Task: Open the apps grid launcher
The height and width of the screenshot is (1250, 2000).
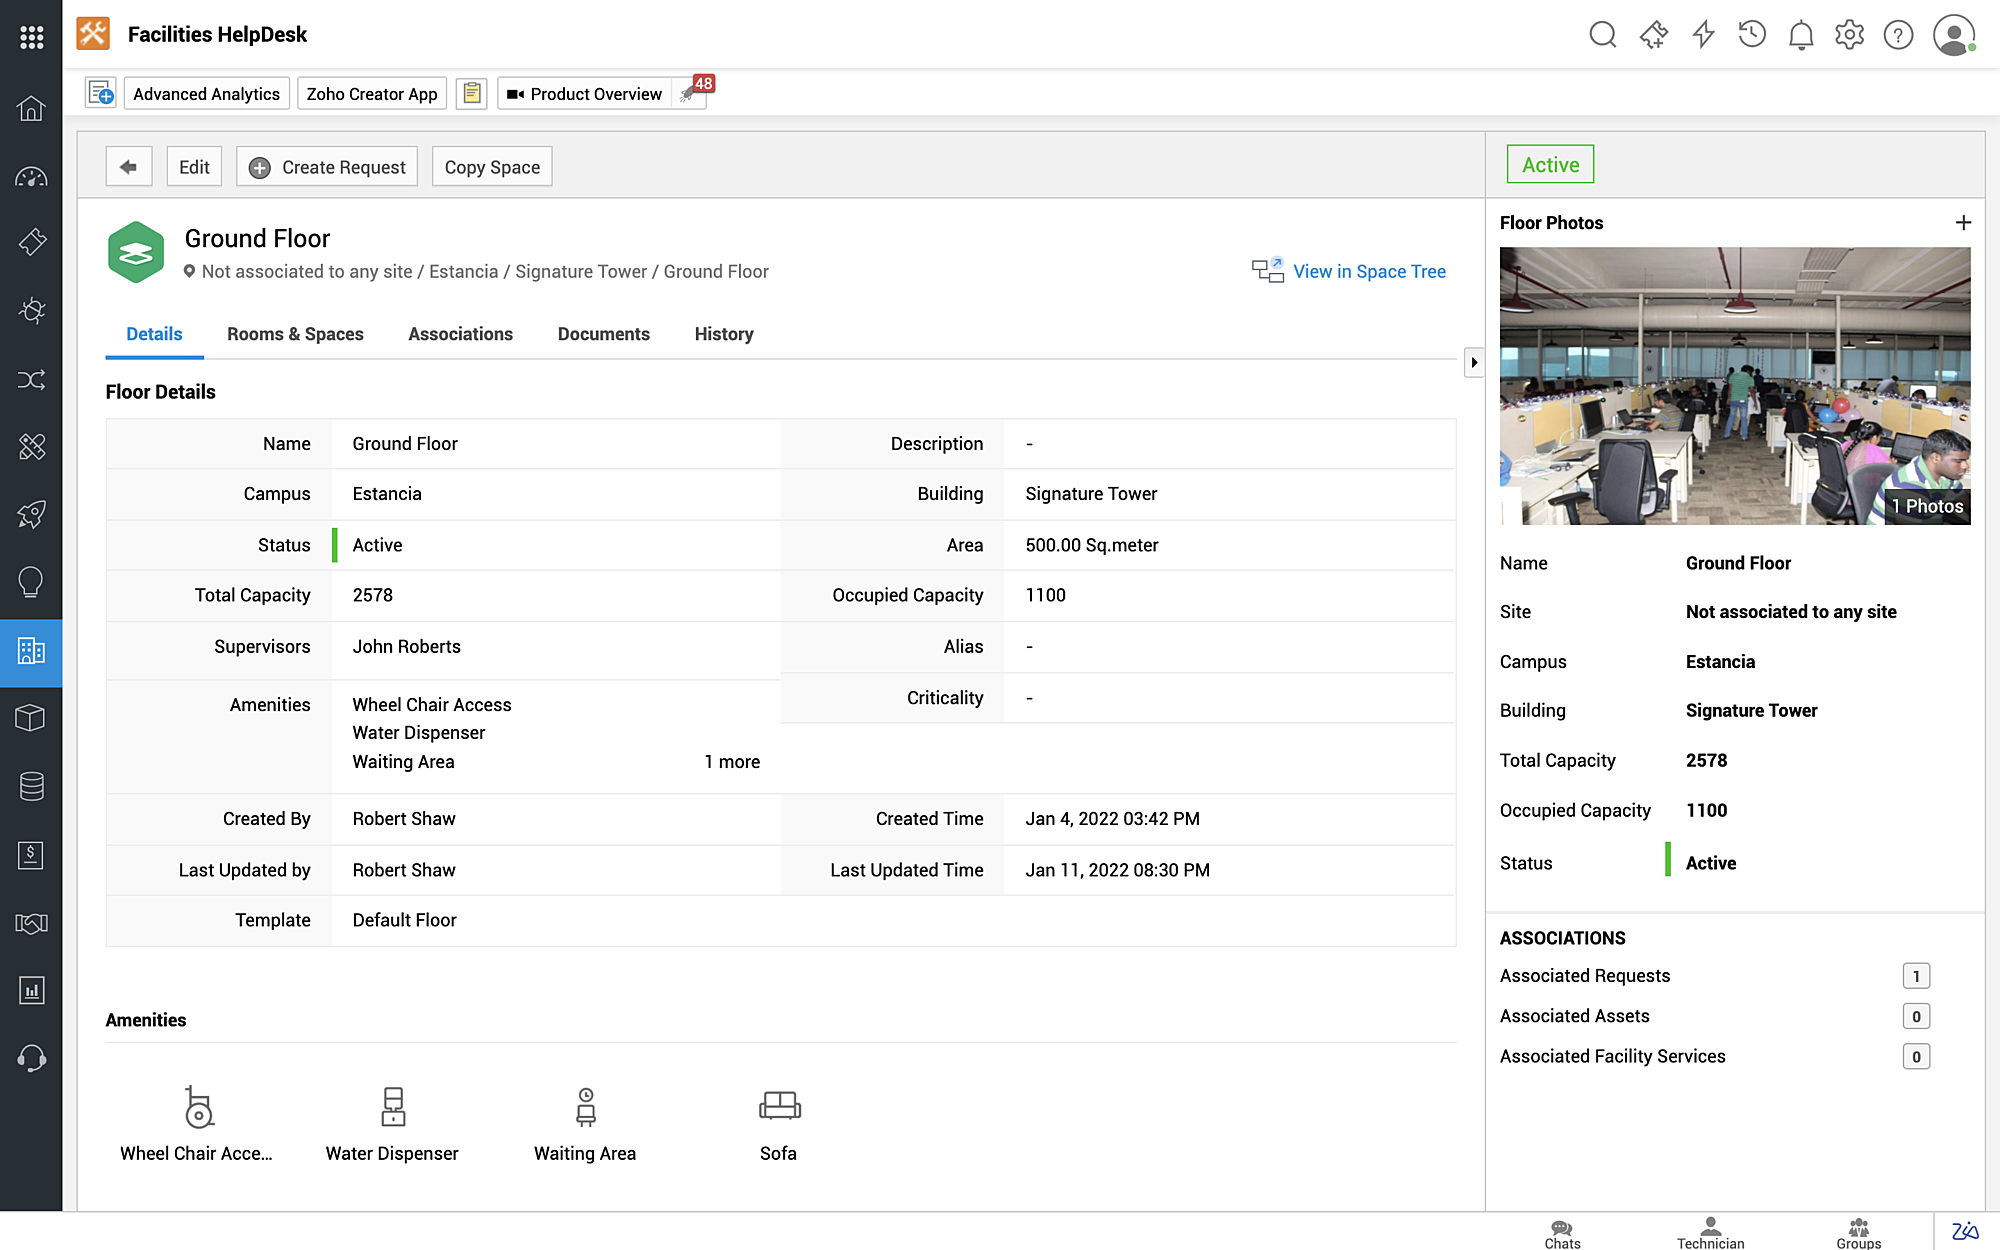Action: pos(31,37)
